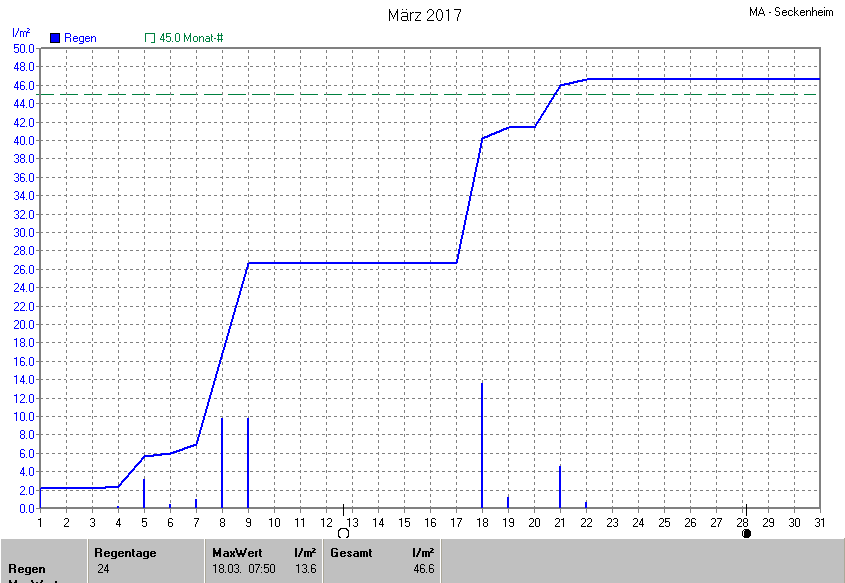Click the März 2017 chart title
The image size is (845, 583).
point(424,15)
